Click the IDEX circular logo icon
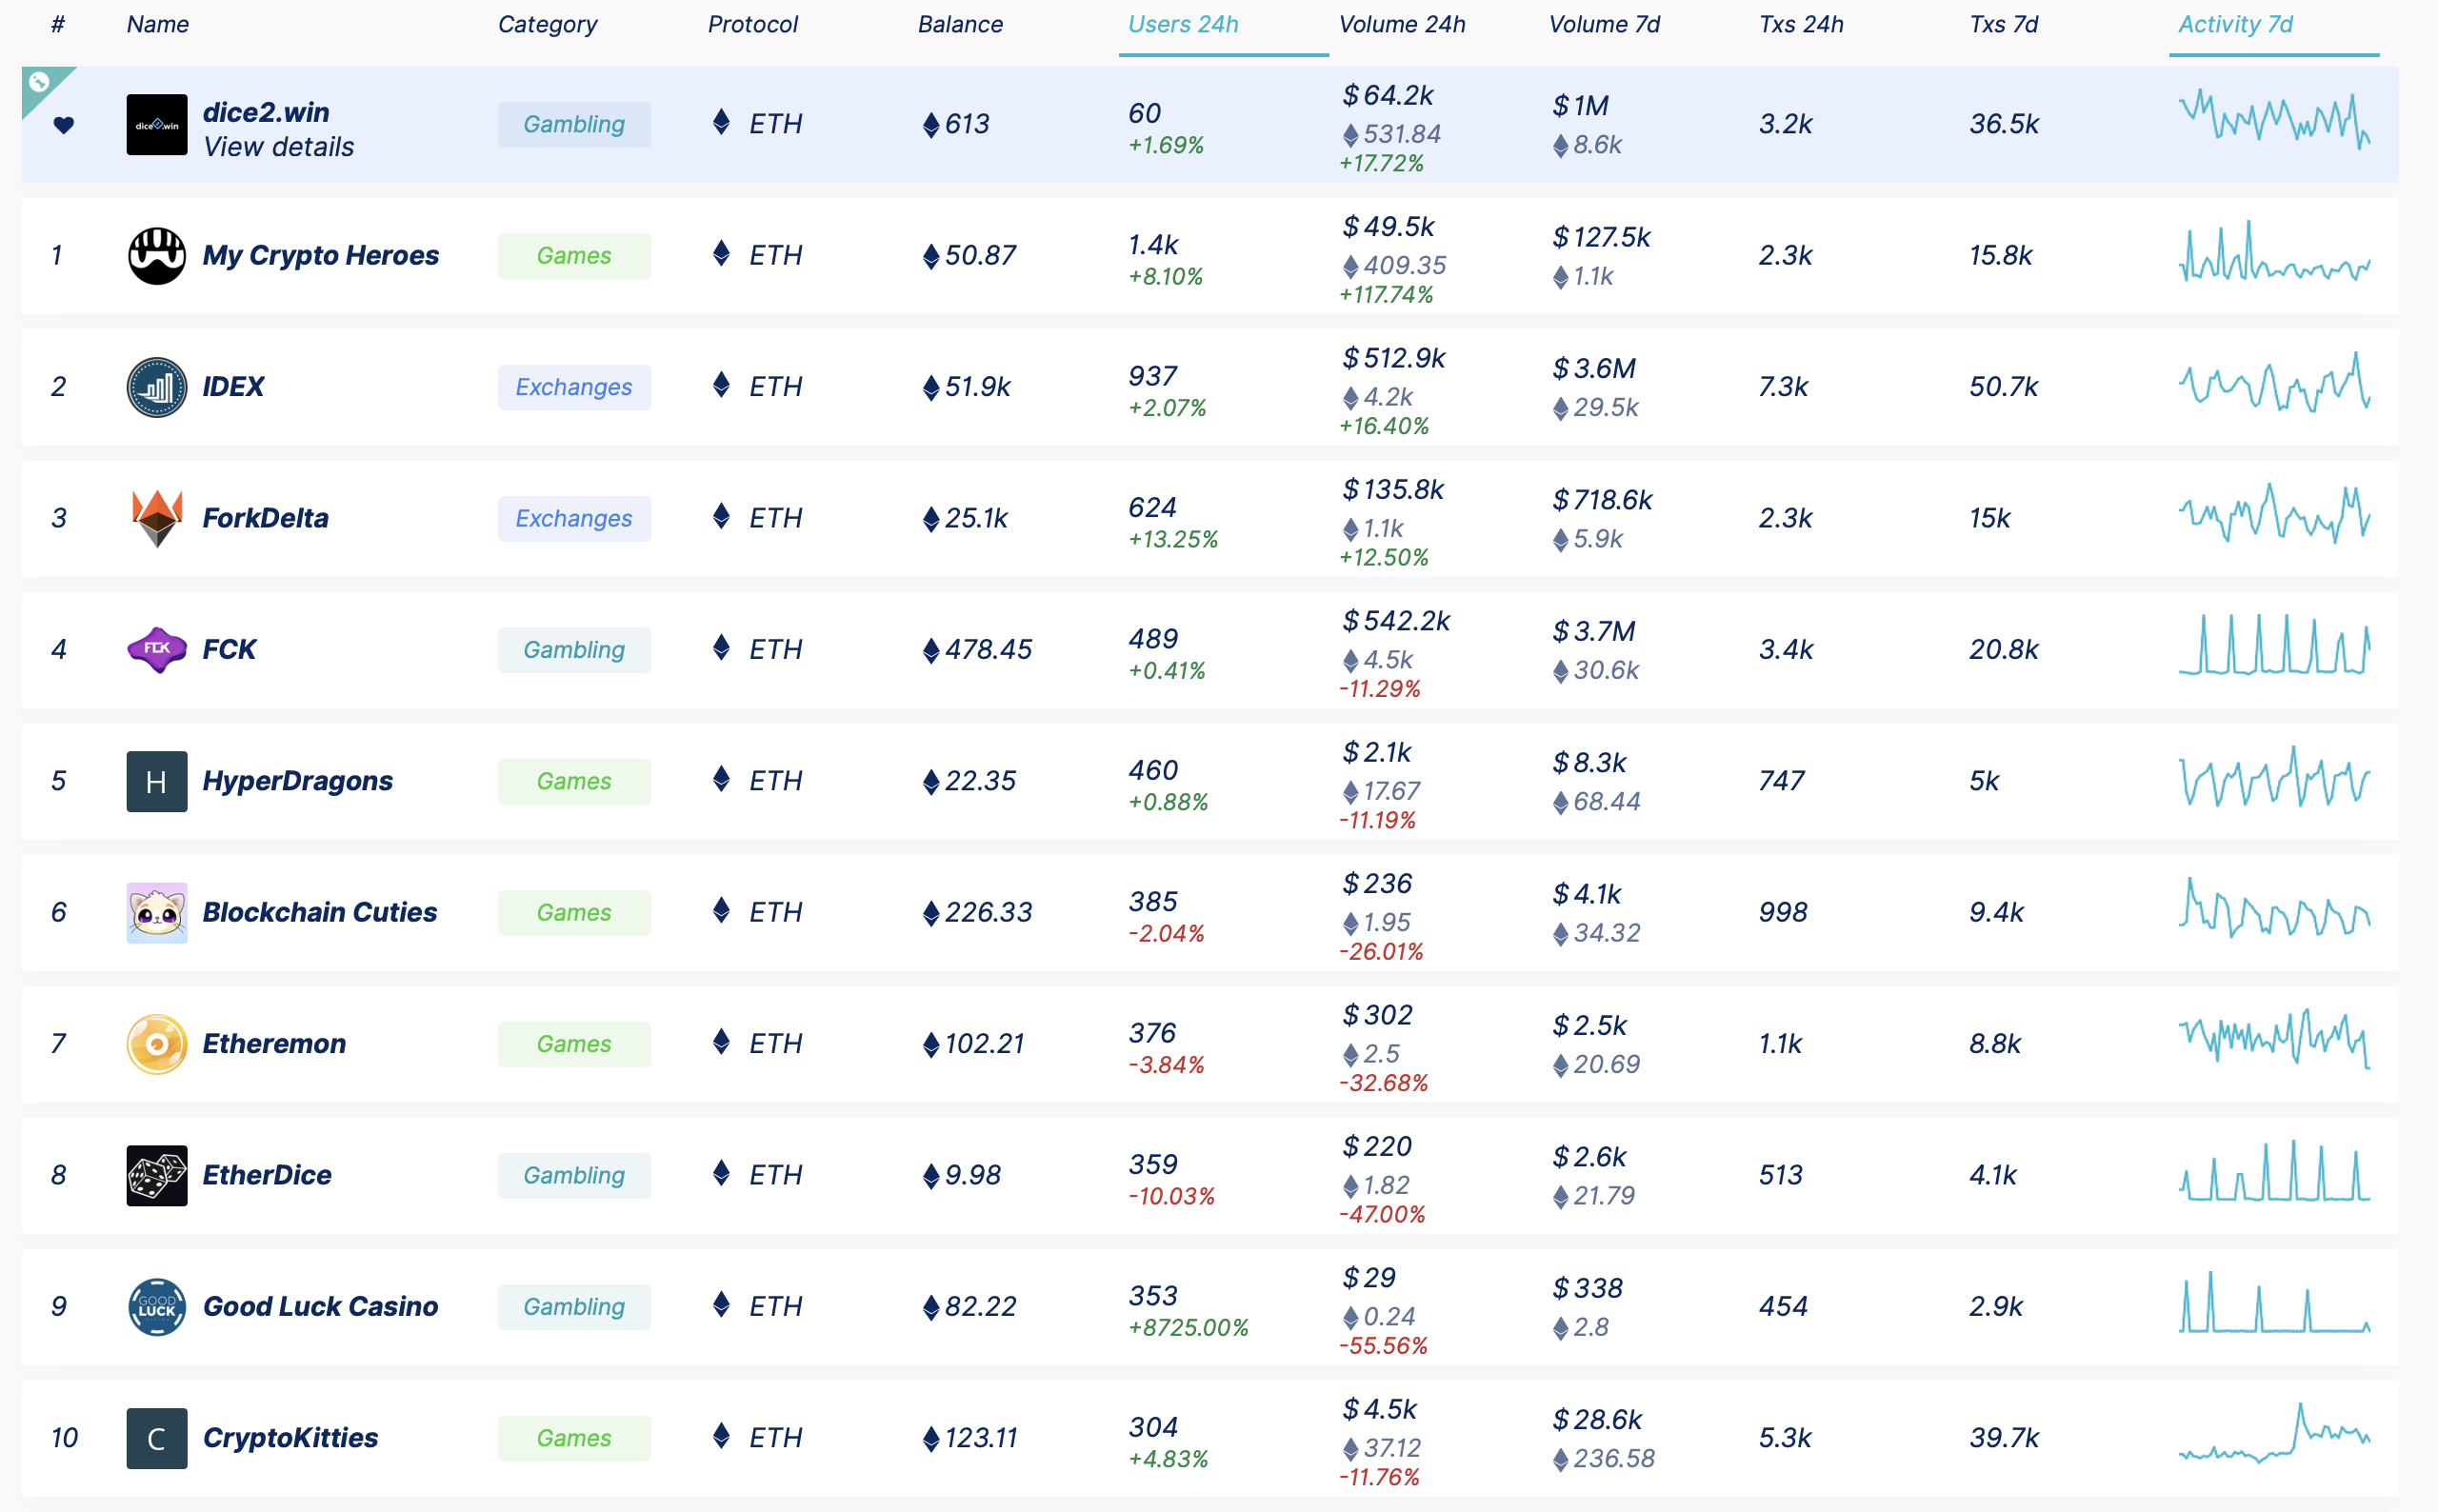 tap(157, 387)
